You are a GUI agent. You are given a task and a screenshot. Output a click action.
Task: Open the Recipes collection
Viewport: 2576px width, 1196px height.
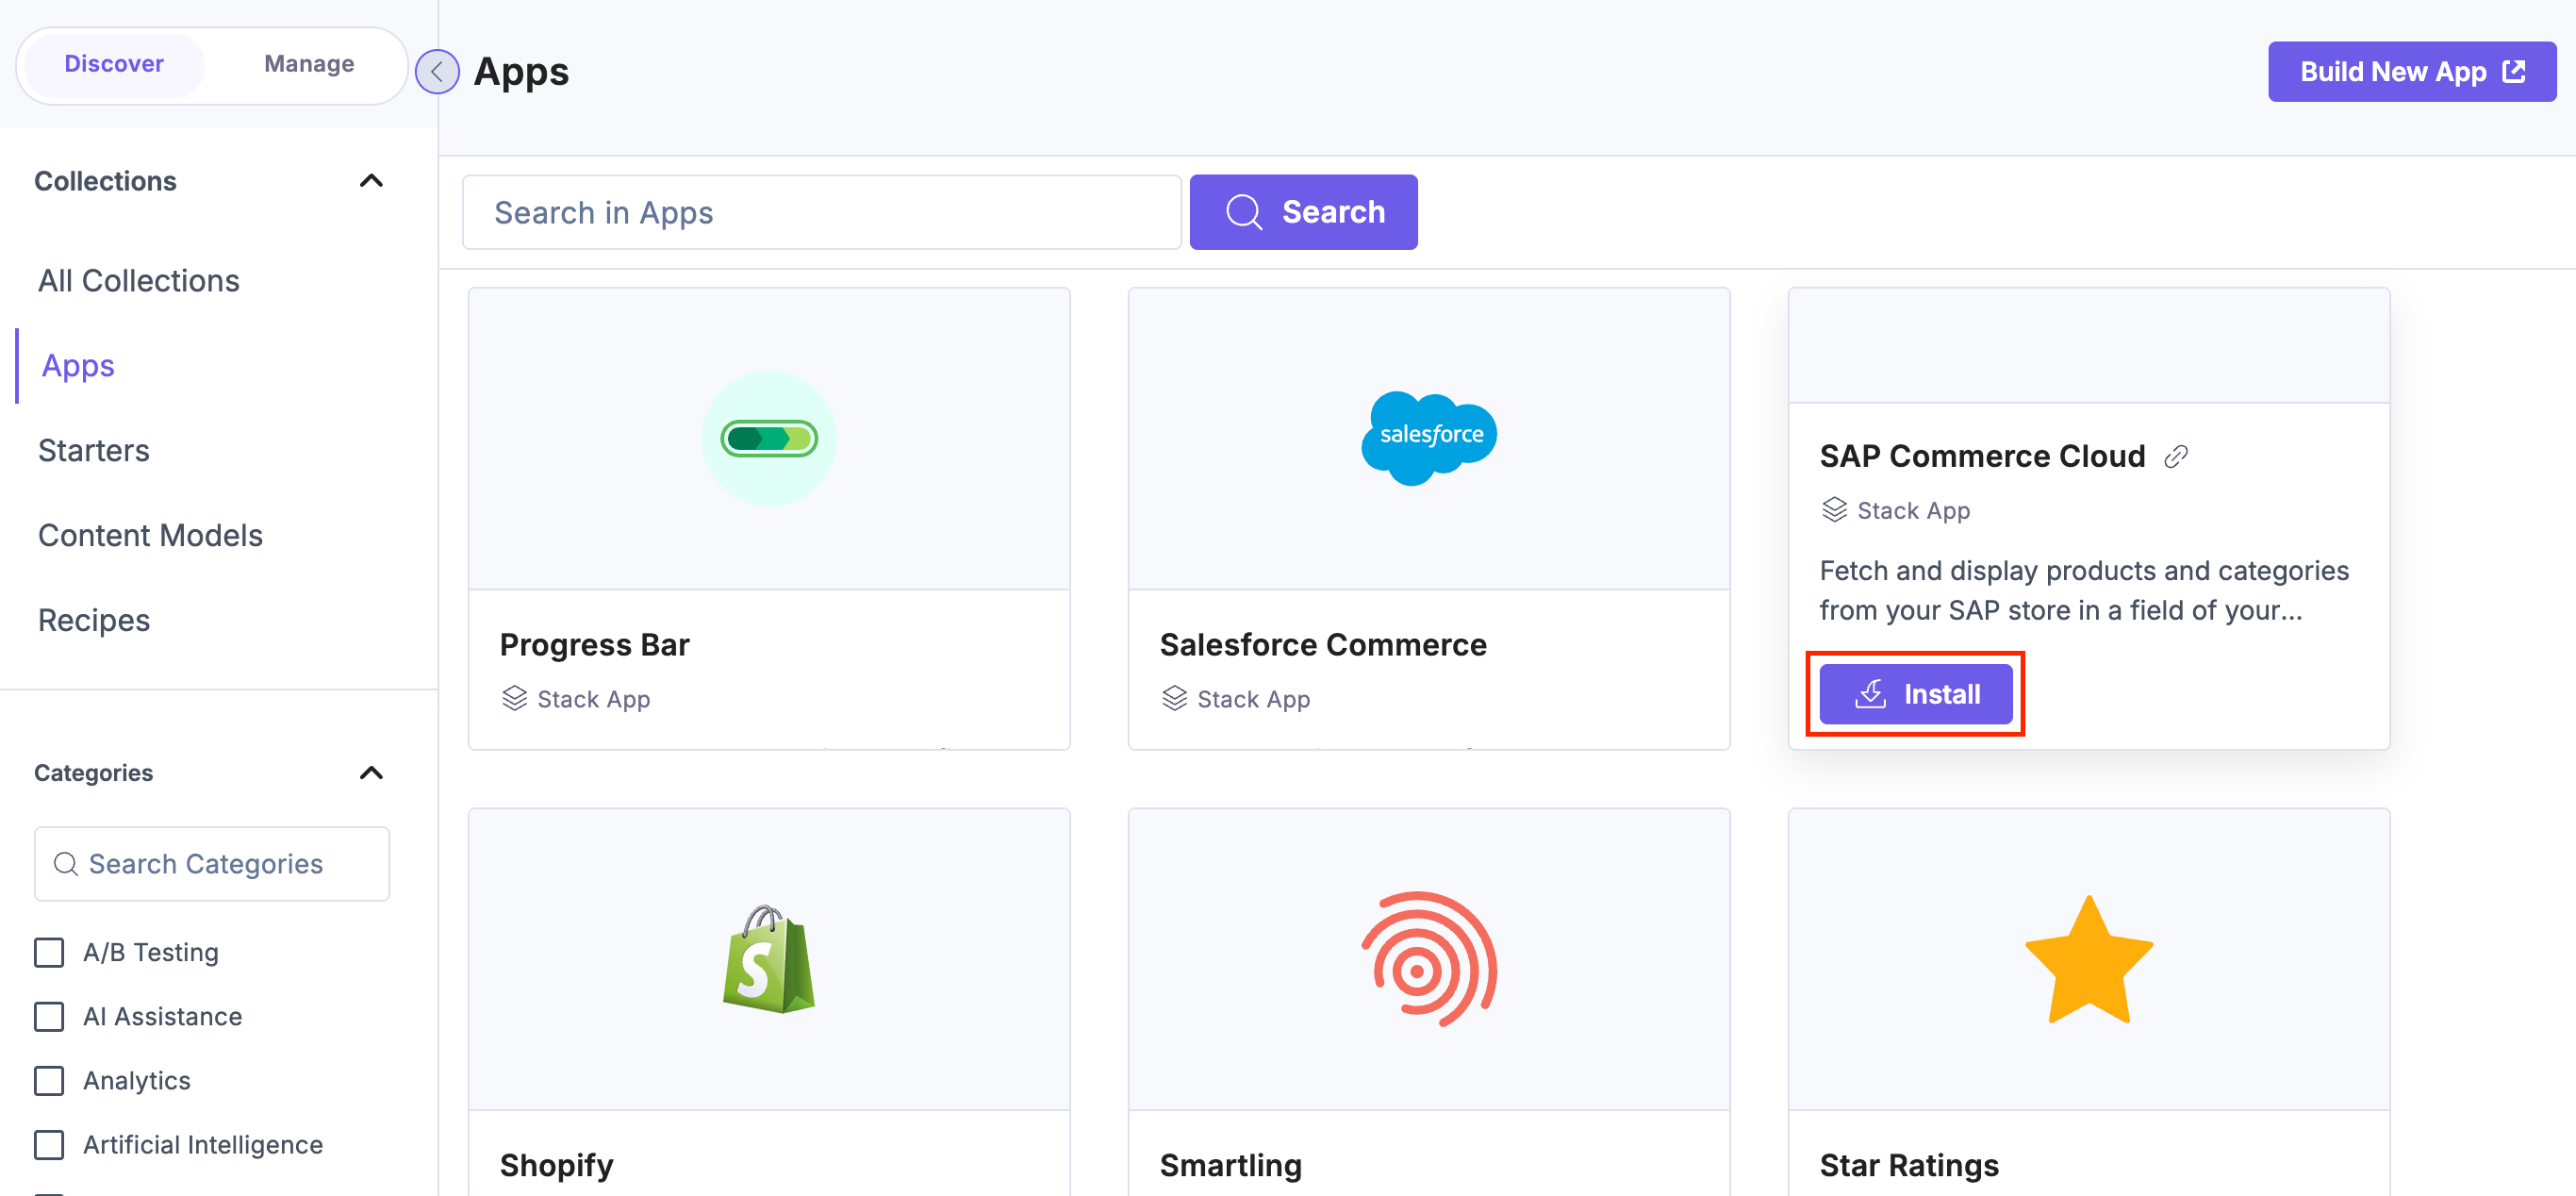(94, 621)
